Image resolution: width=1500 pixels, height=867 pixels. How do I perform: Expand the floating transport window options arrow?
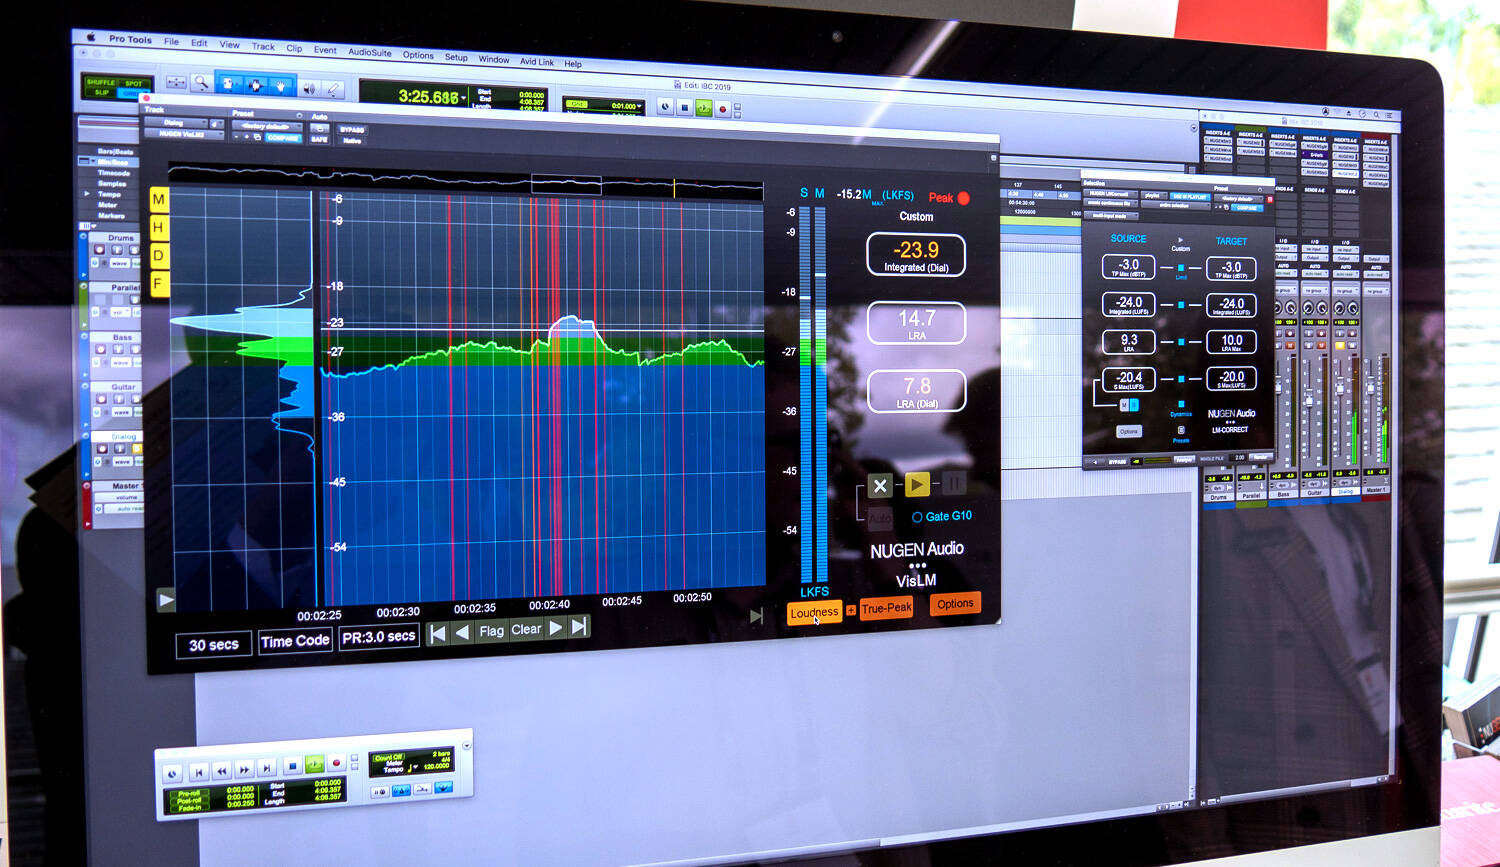467,746
